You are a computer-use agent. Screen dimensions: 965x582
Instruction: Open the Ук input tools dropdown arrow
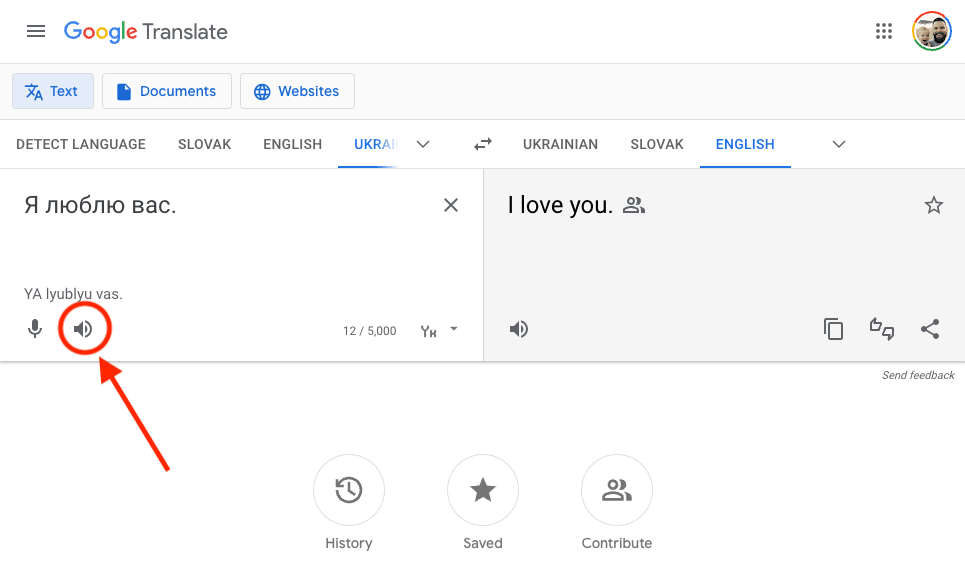pos(454,329)
